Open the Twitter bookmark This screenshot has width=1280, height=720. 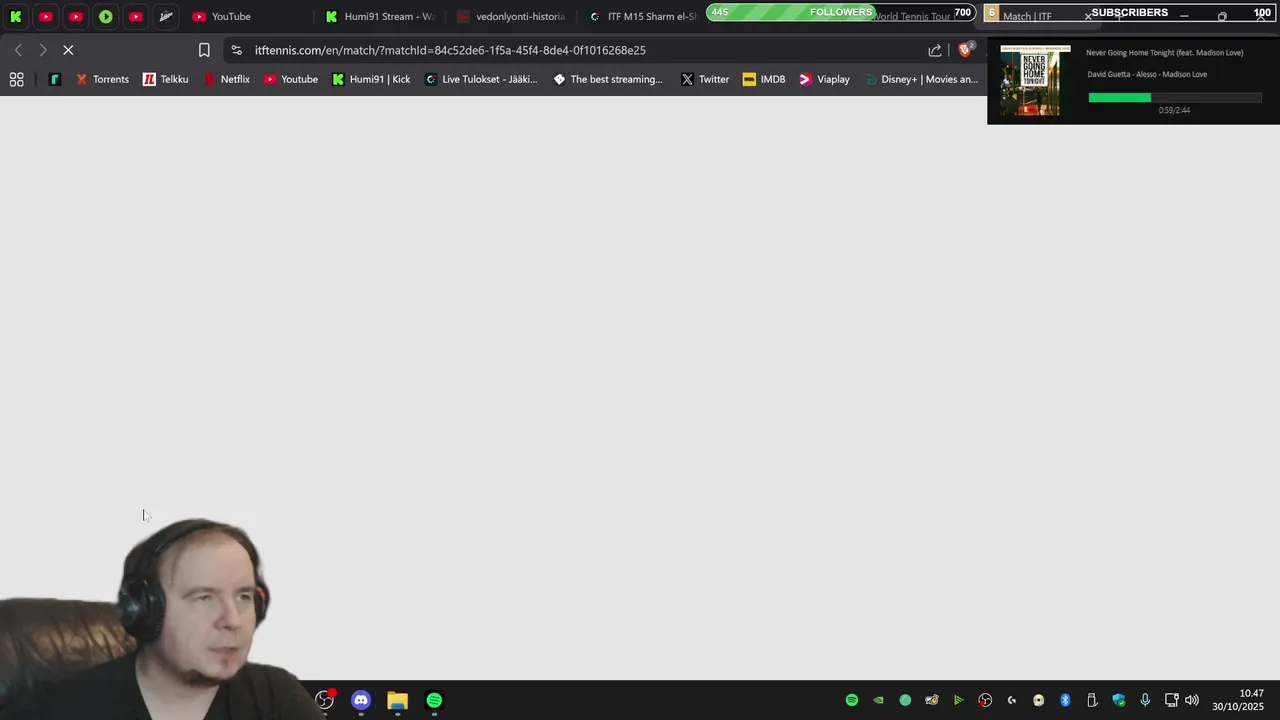coord(705,79)
